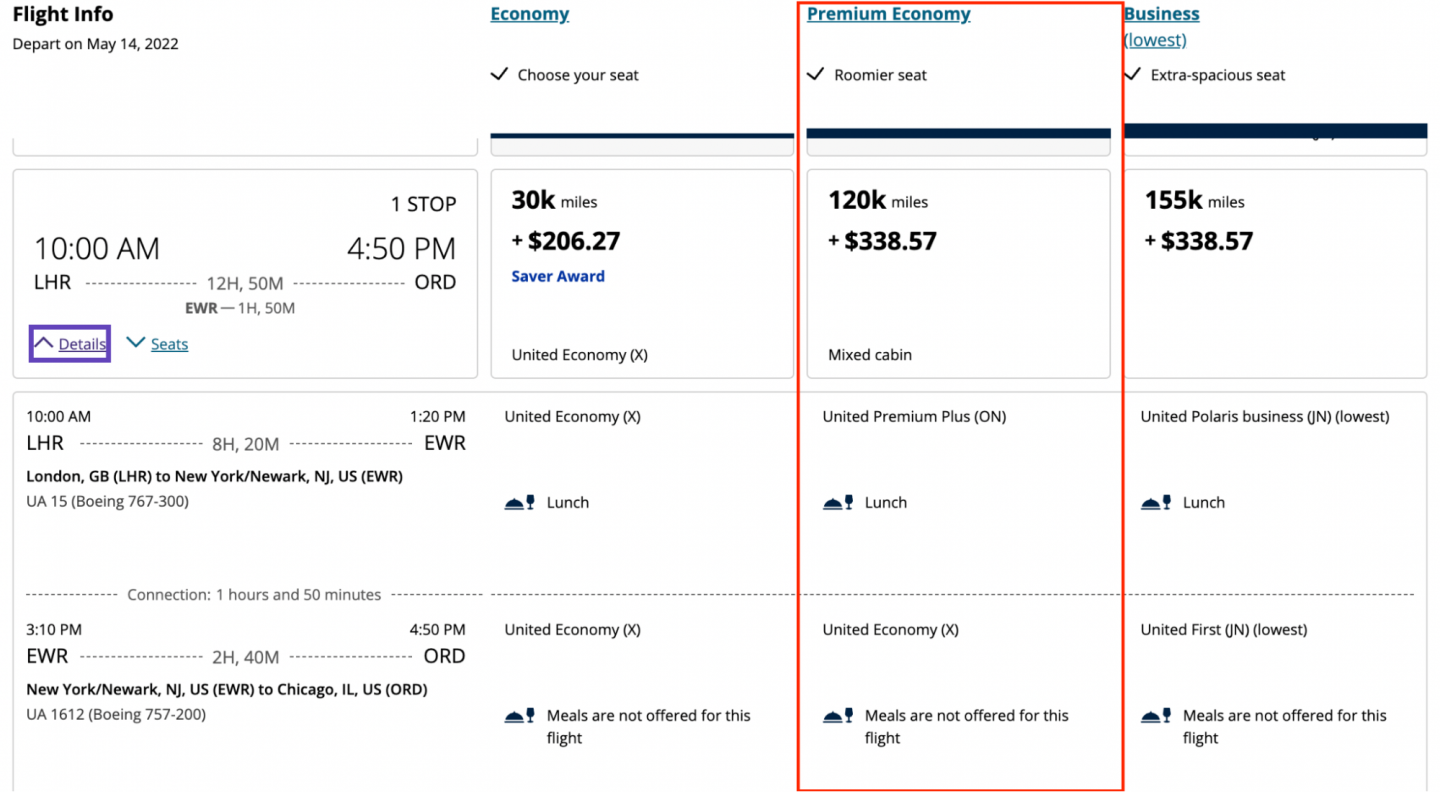The image size is (1440, 792).
Task: Sort by the Economy column header
Action: point(529,14)
